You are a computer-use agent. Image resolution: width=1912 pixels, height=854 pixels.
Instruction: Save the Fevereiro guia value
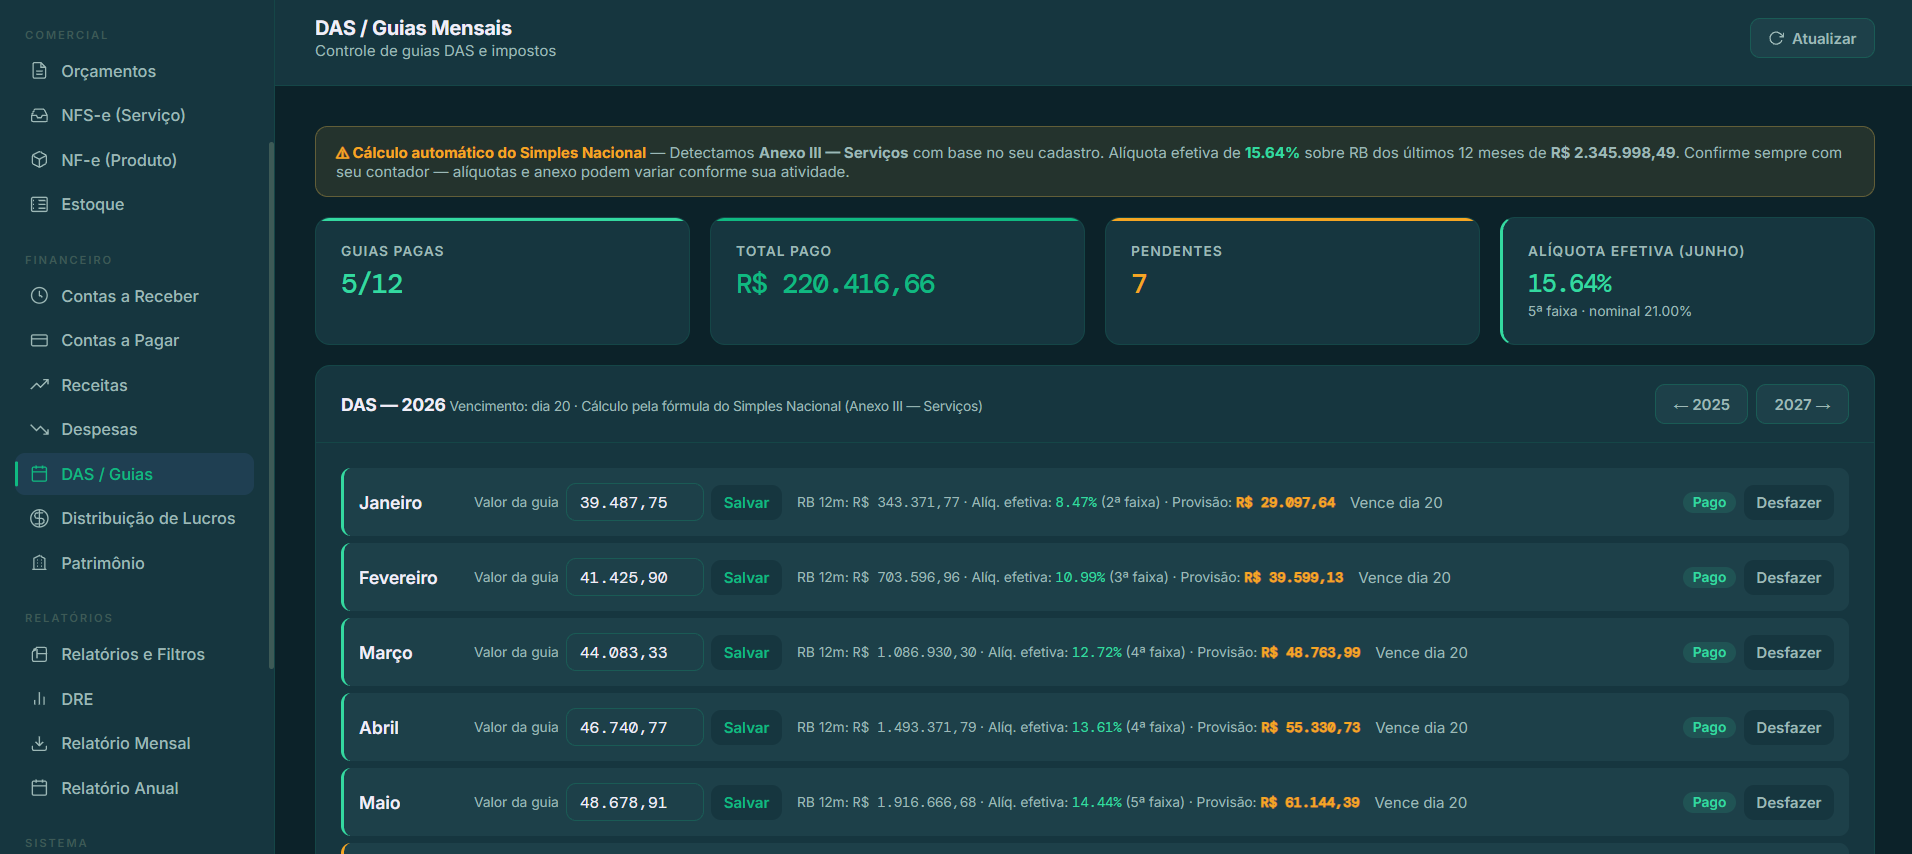(746, 577)
